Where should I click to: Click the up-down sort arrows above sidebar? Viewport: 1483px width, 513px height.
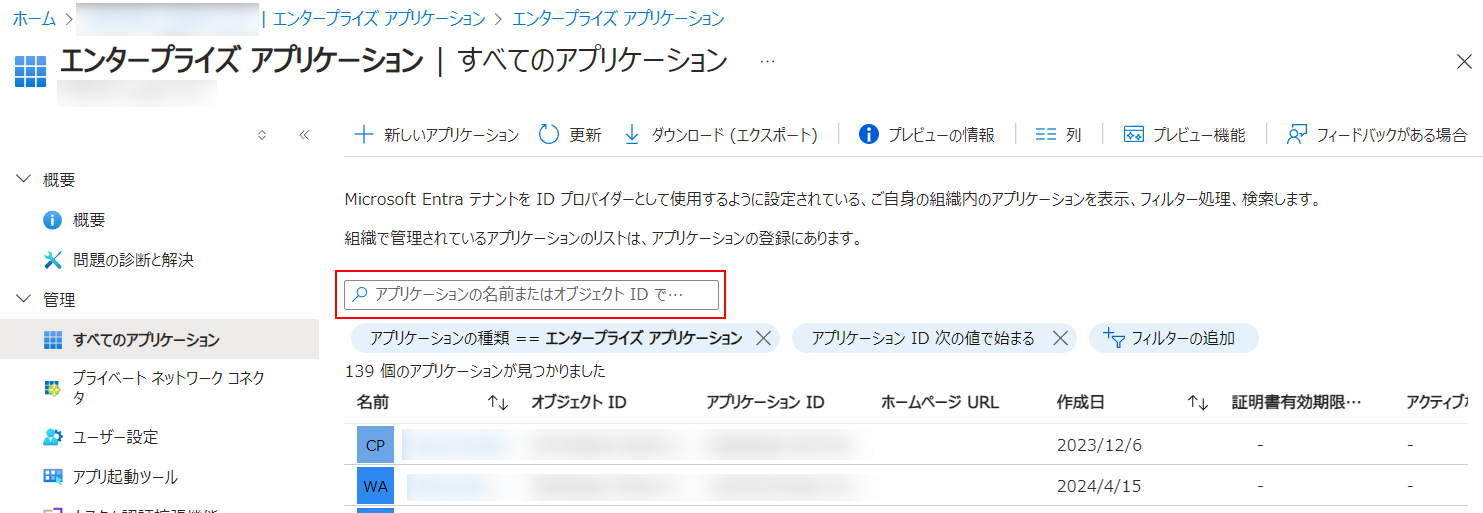pos(262,135)
